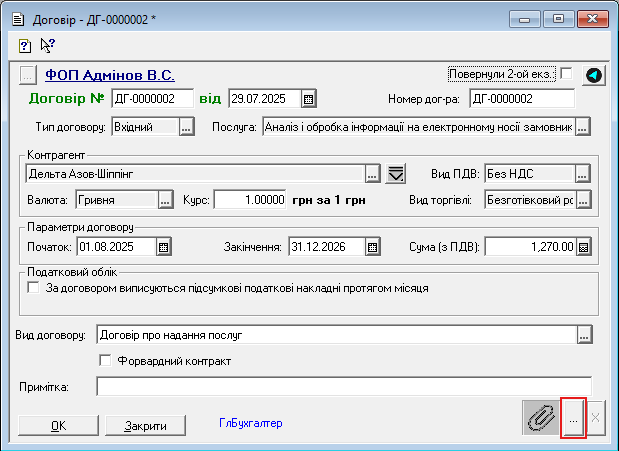Open the calendar for contract date
619x451 pixels.
tap(309, 99)
